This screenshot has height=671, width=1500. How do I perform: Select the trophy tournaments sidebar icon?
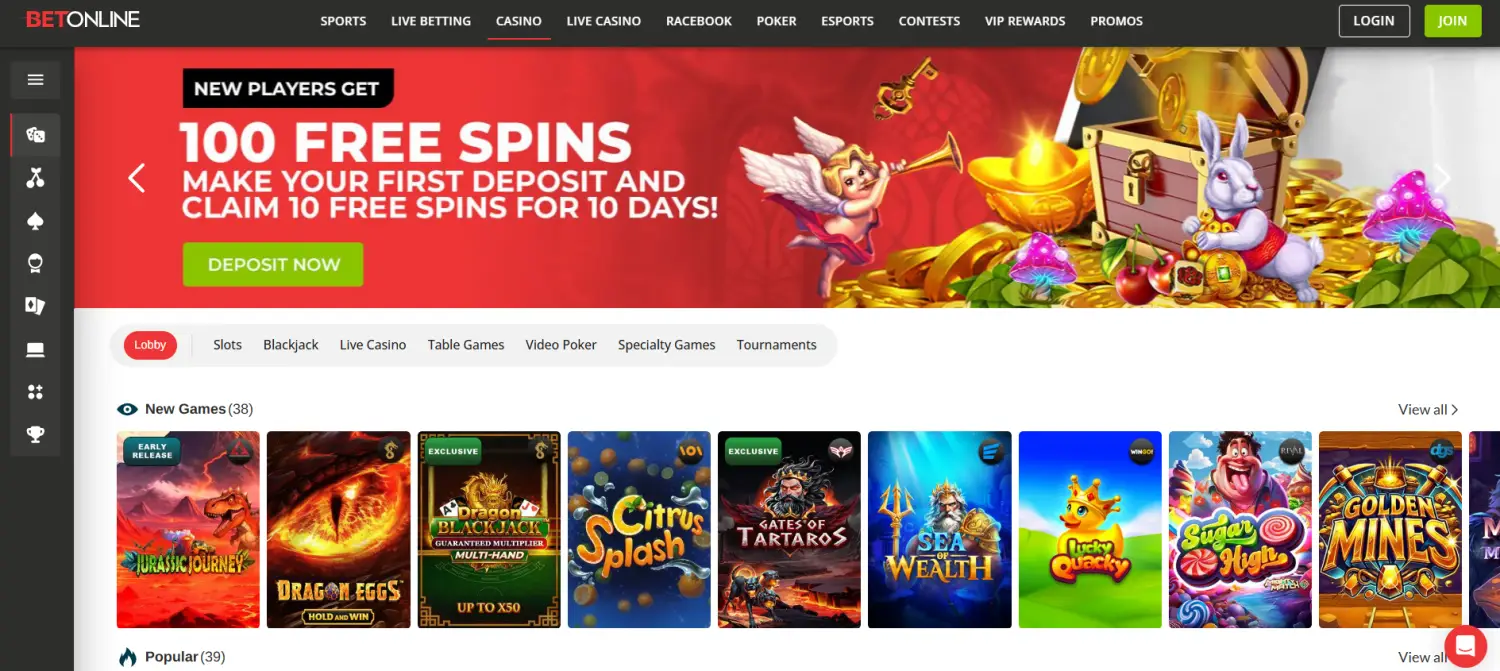[36, 434]
